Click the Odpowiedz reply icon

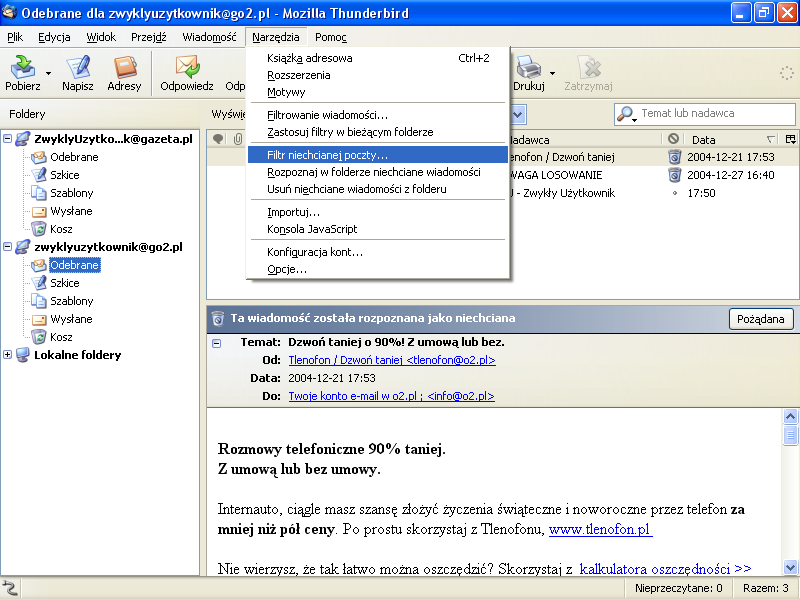[x=187, y=66]
